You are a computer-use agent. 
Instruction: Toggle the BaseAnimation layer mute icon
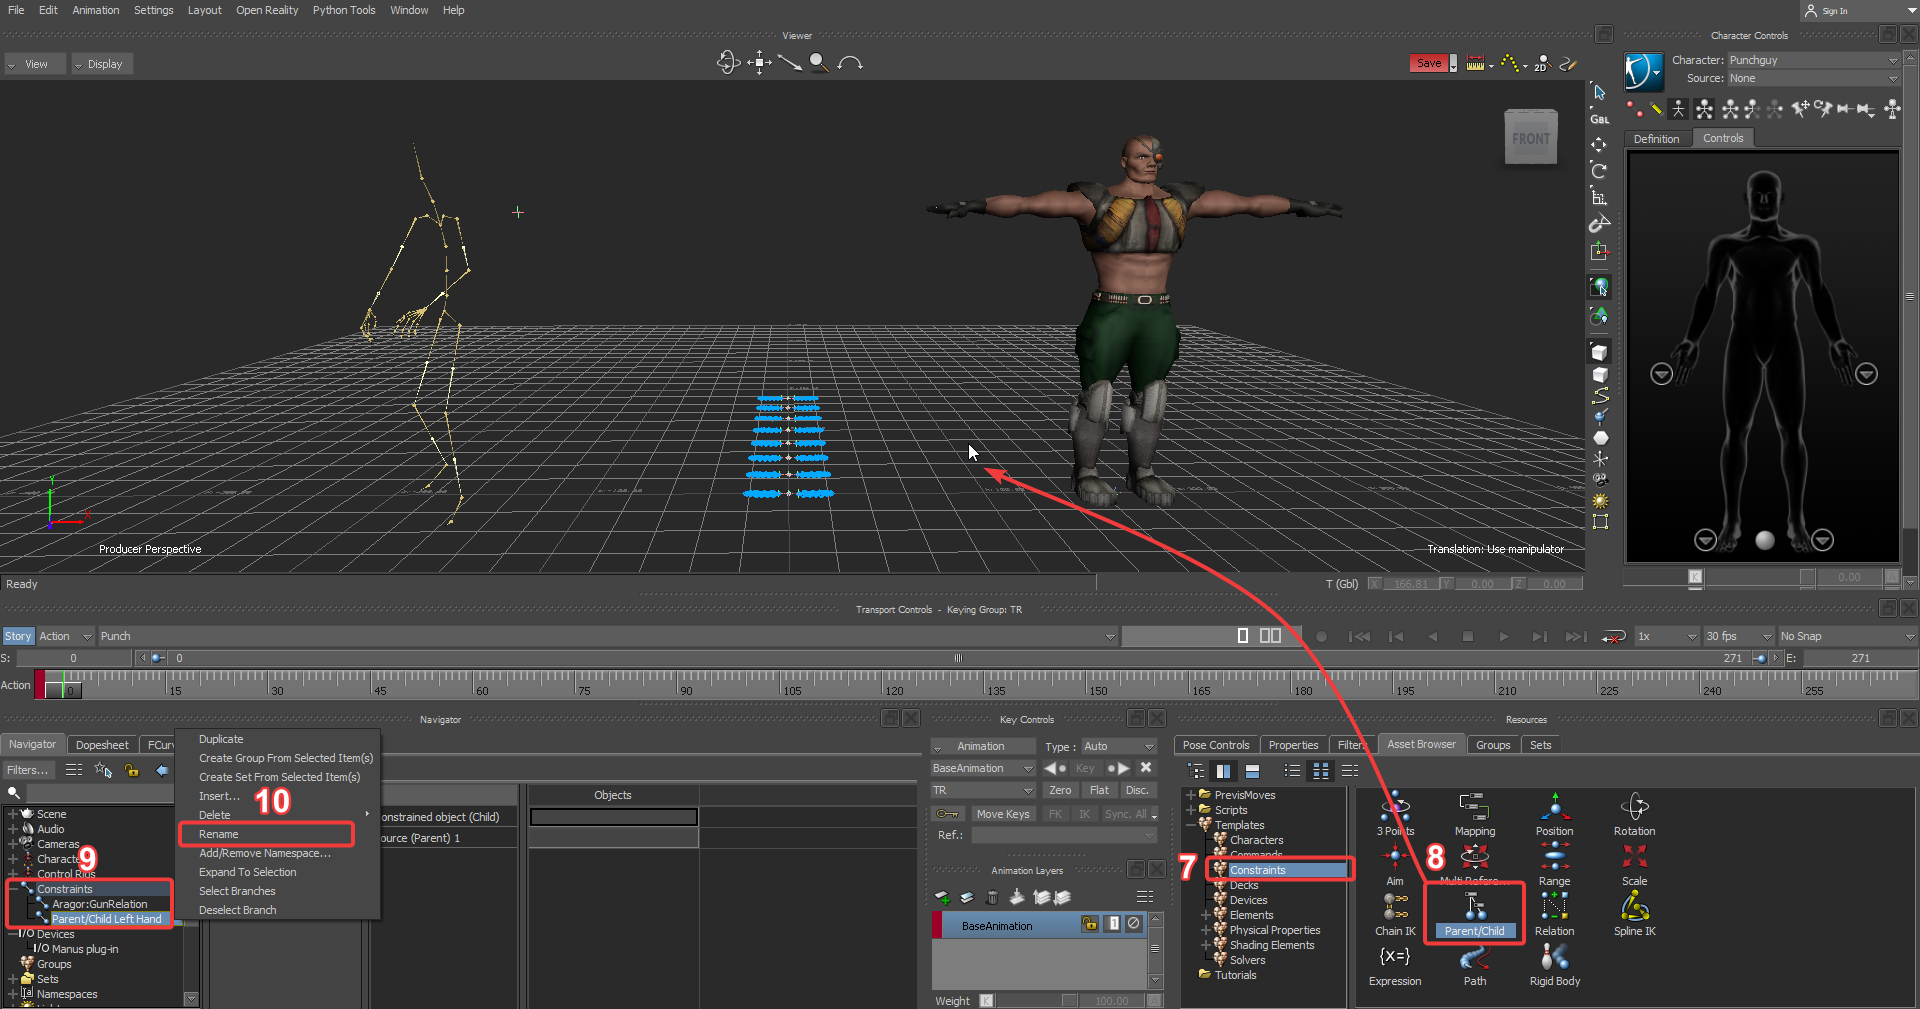(1134, 924)
